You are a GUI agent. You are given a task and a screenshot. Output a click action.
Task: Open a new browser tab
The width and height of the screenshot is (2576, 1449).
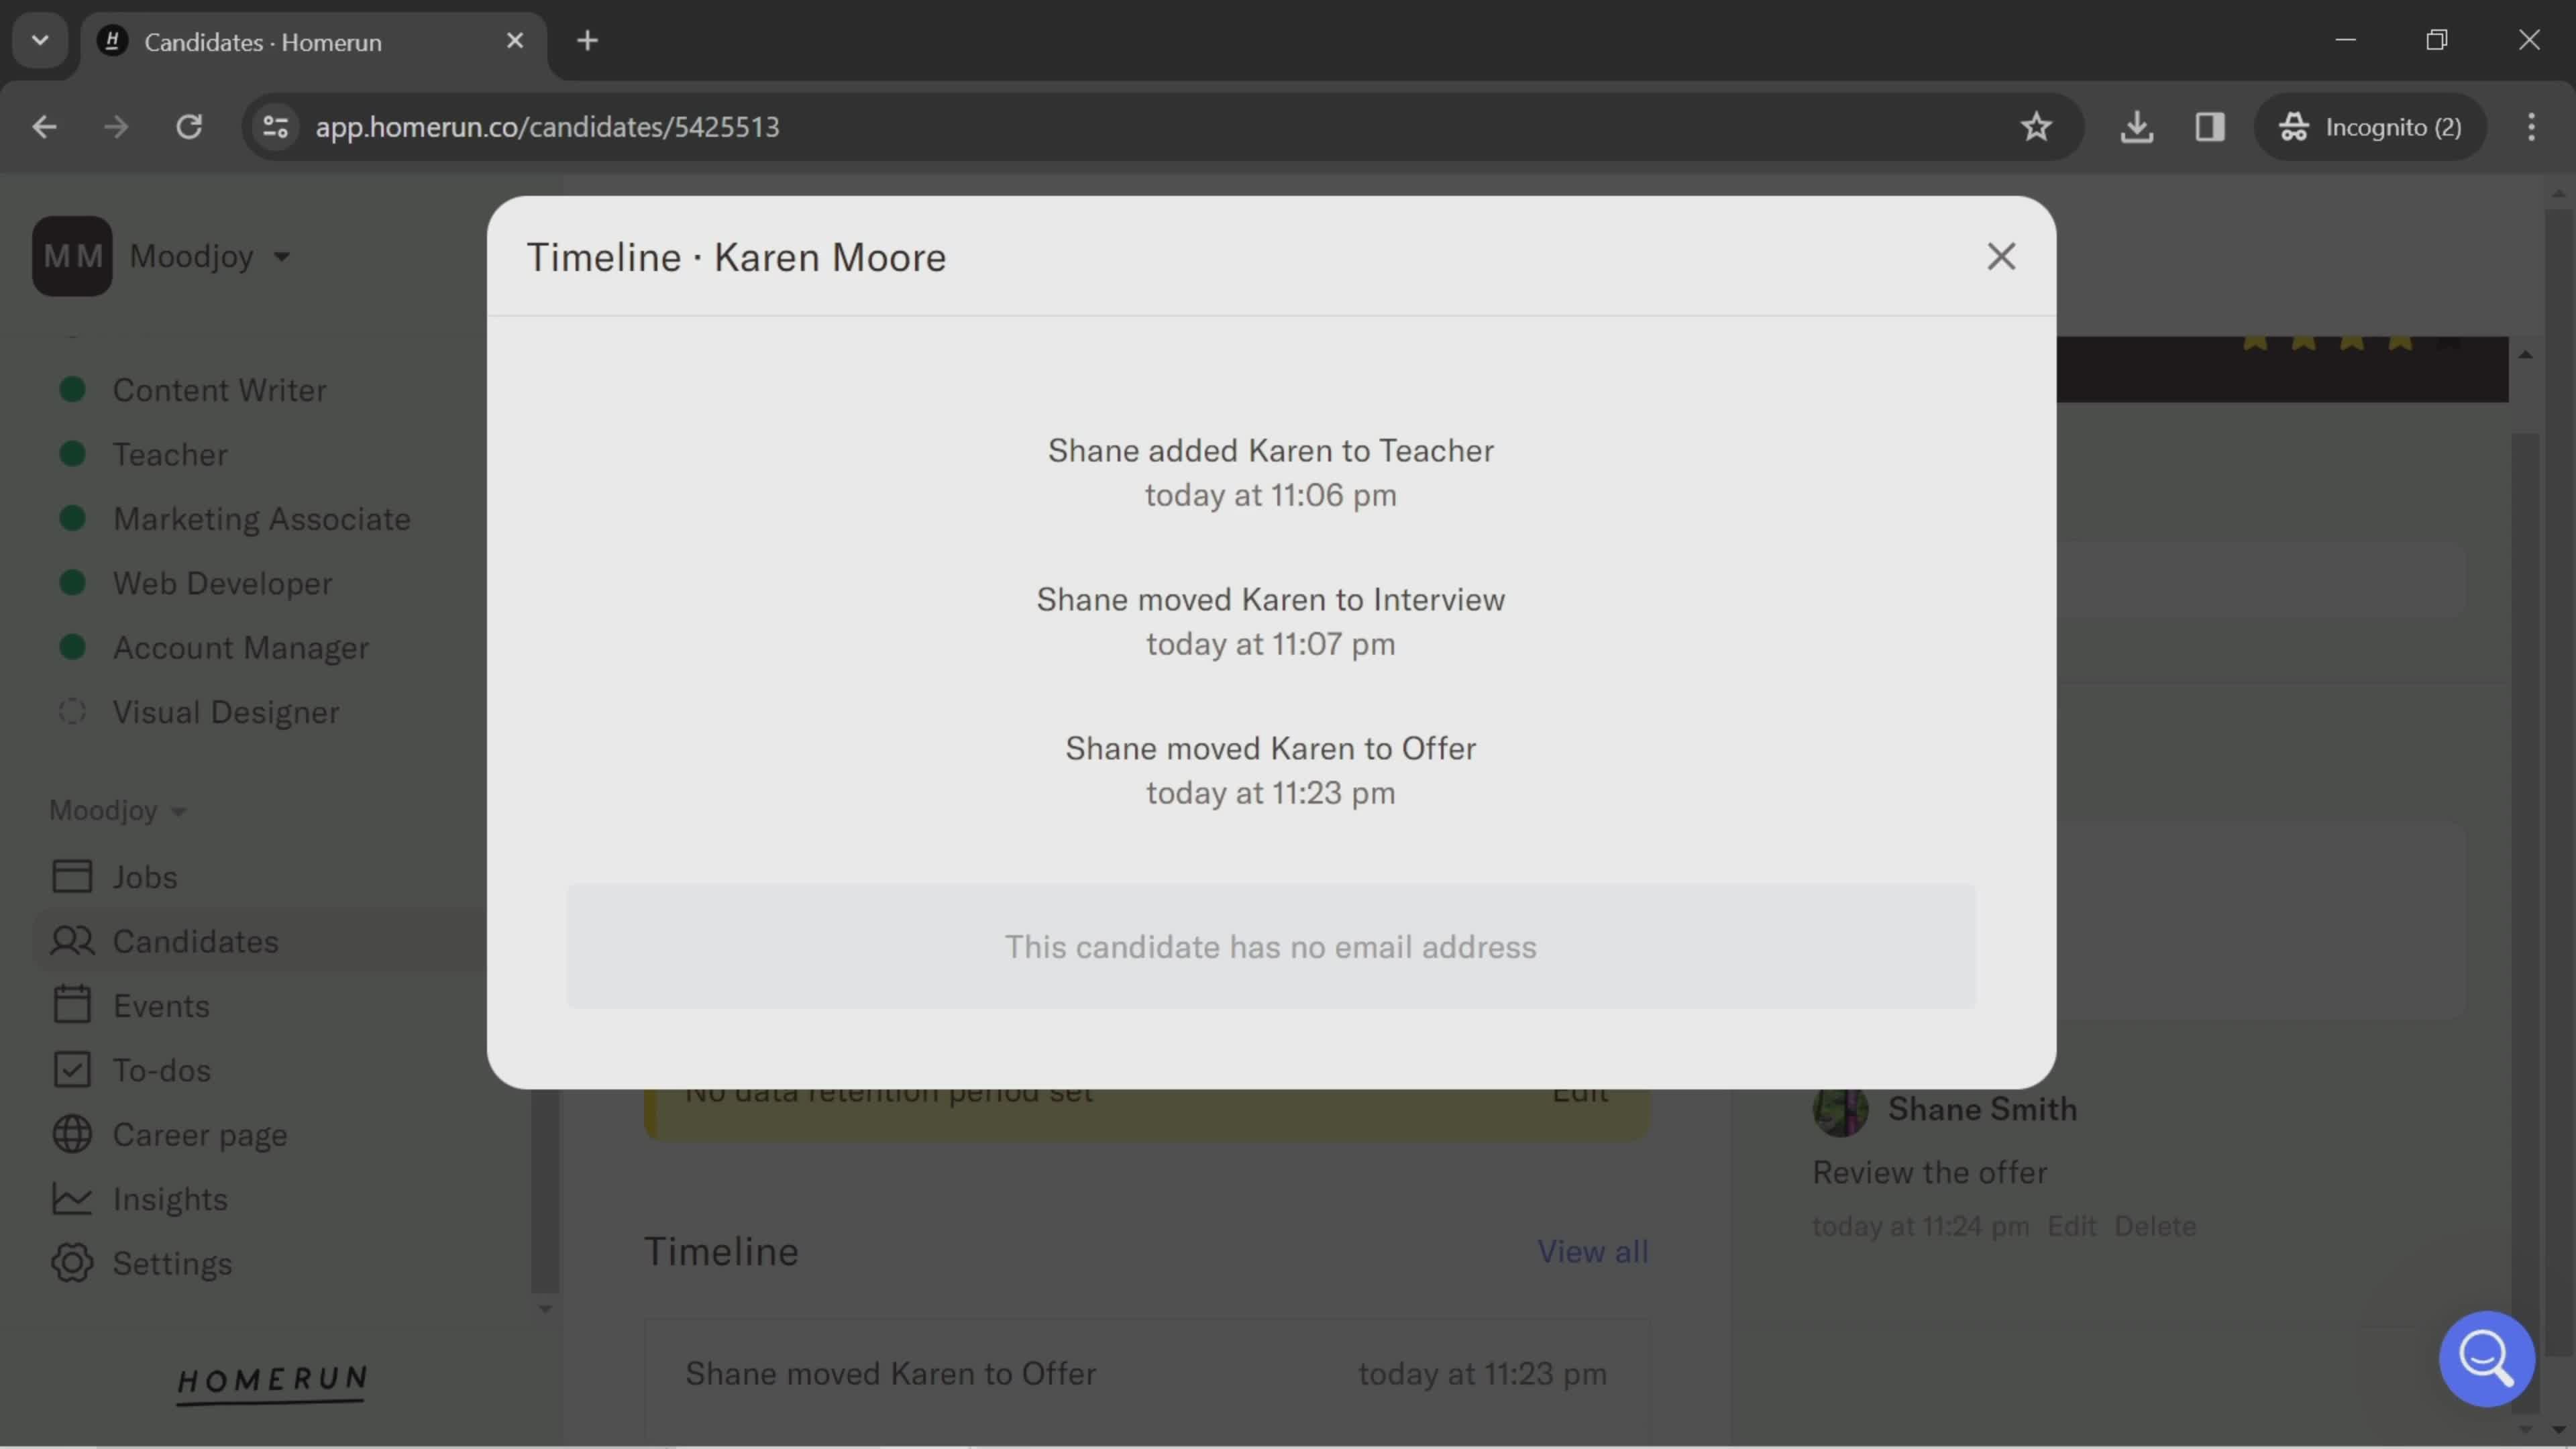click(588, 41)
